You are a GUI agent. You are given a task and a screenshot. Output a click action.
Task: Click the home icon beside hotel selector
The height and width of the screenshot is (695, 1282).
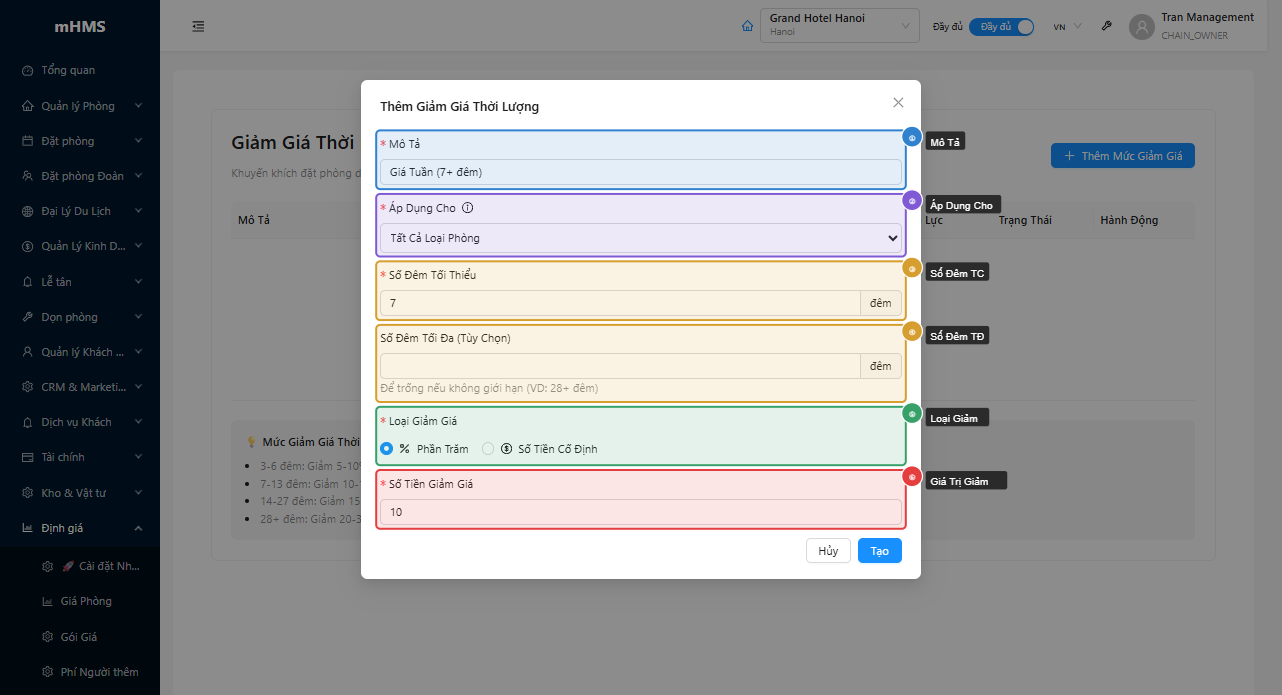pos(747,27)
